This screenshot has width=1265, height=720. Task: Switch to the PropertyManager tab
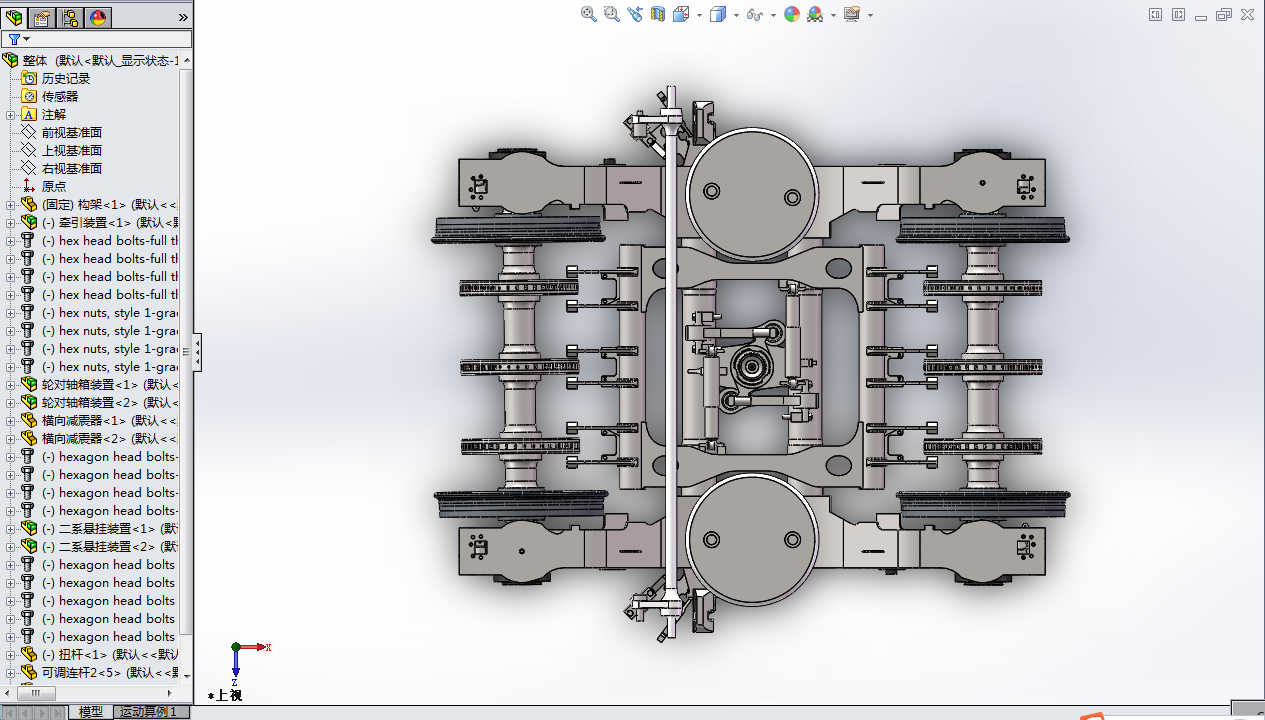[x=42, y=17]
